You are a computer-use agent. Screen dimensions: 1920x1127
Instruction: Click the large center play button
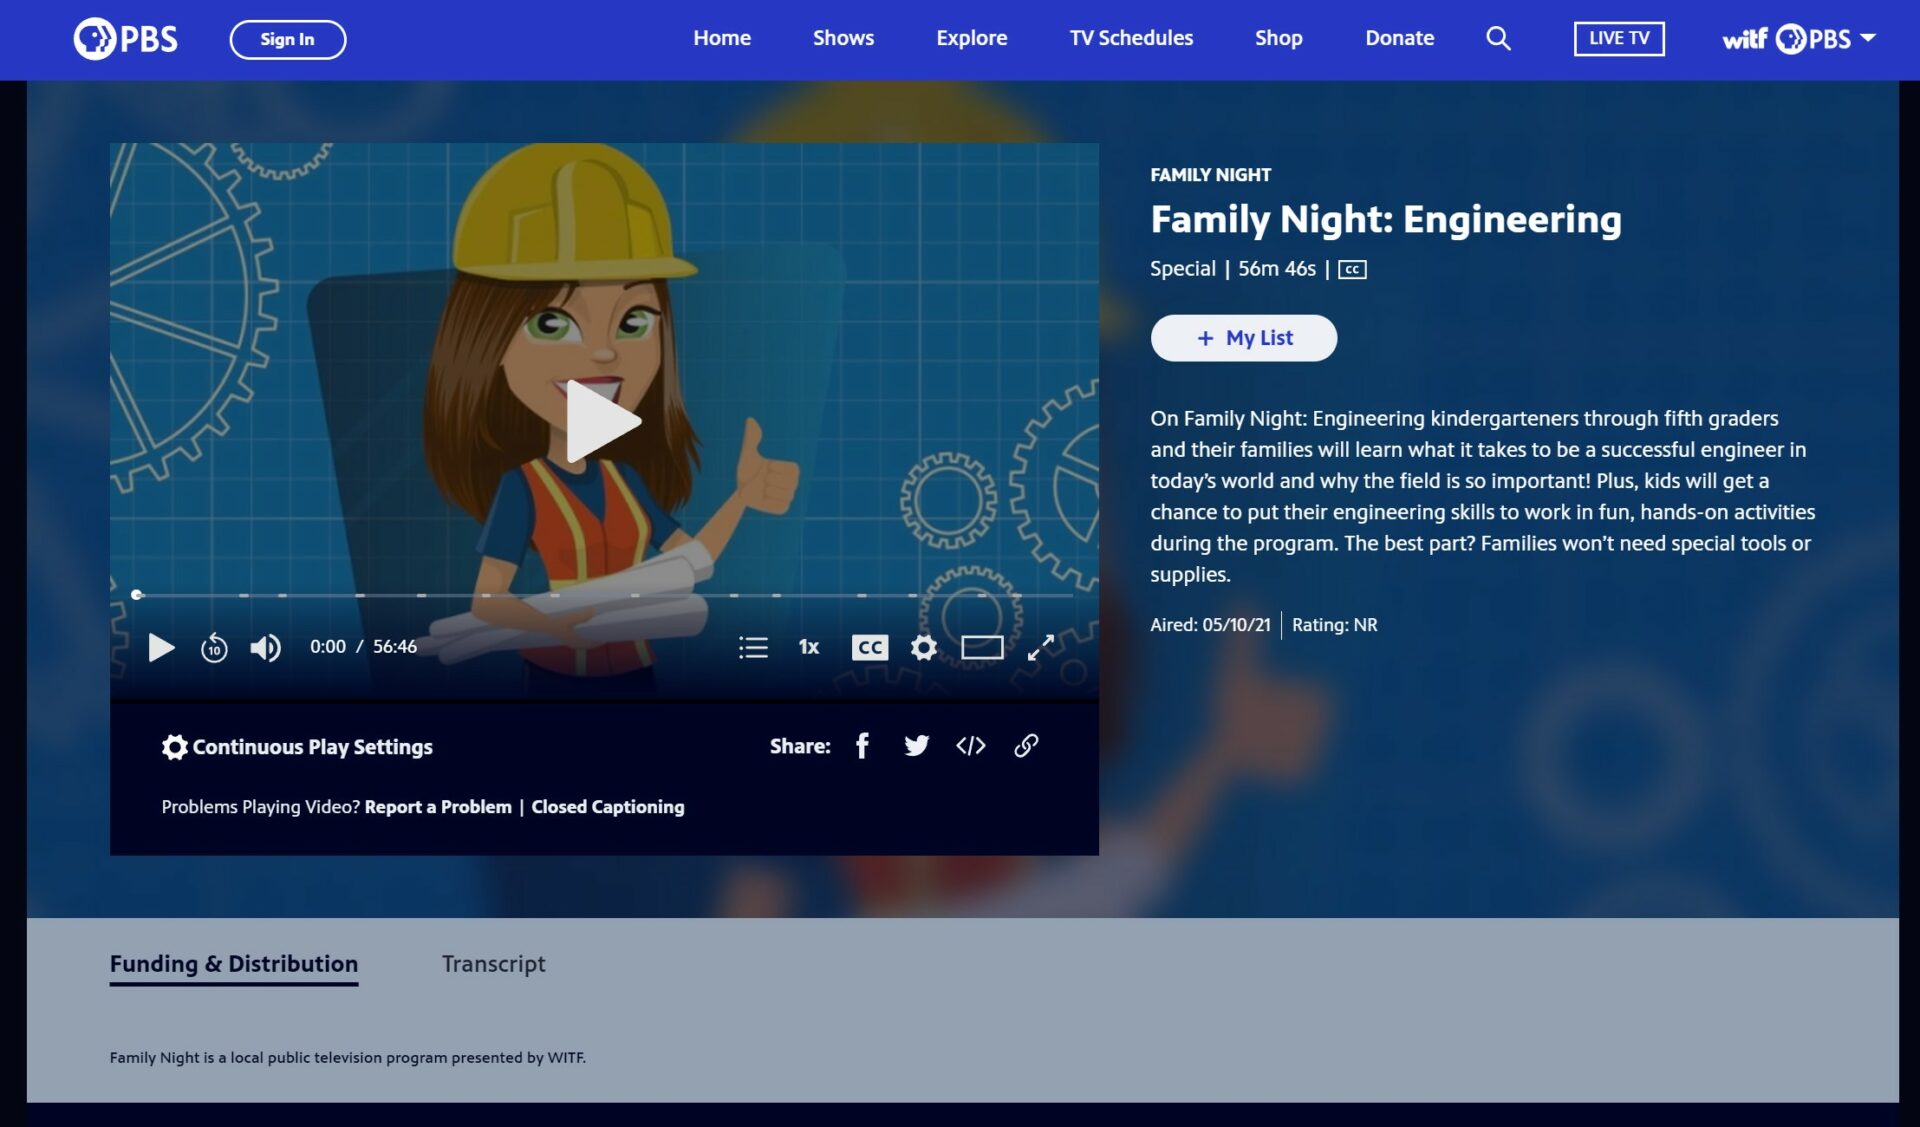(603, 421)
